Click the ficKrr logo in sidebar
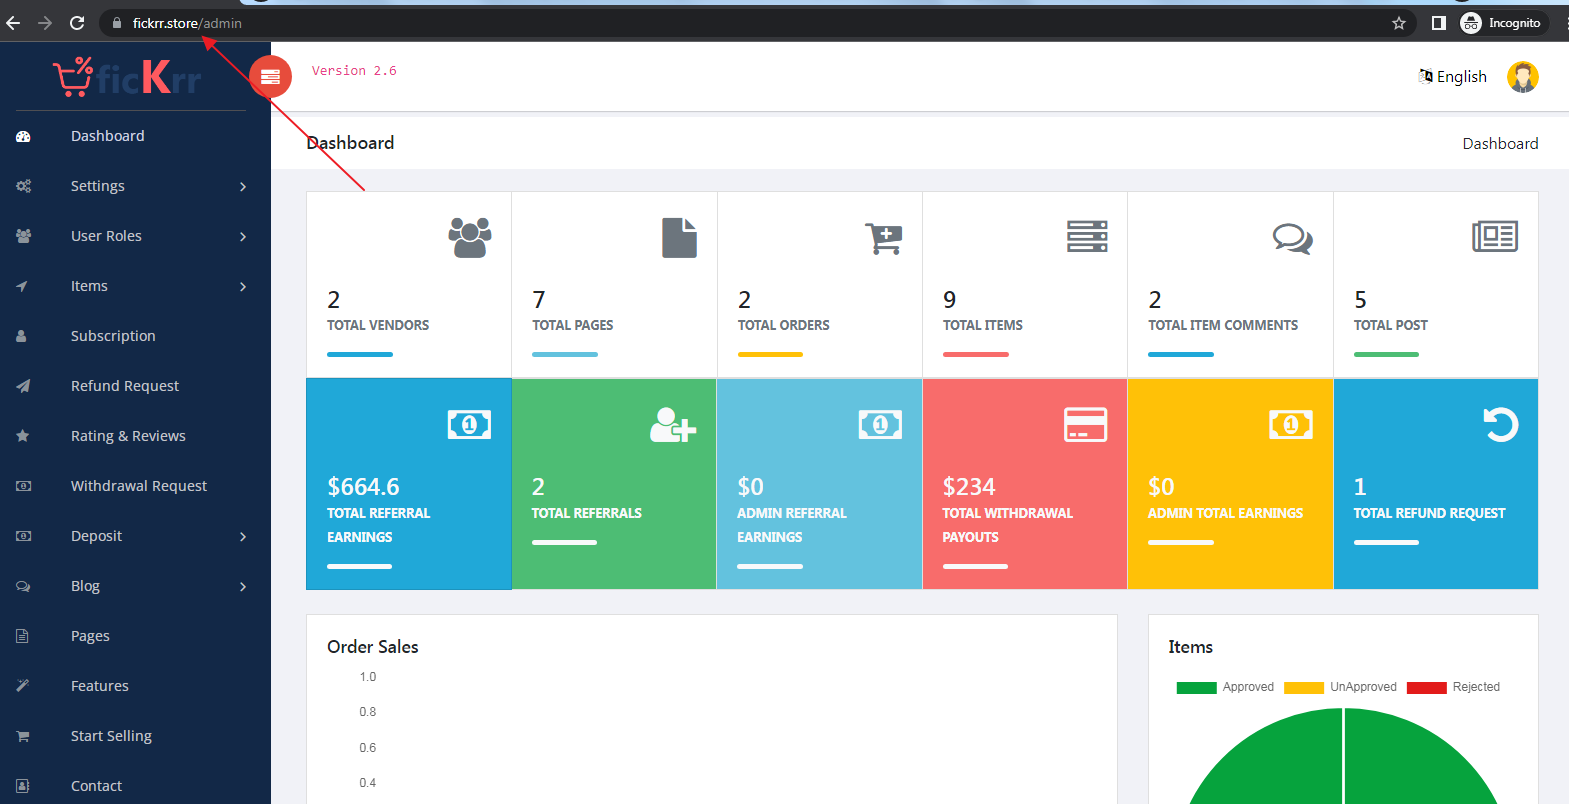This screenshot has width=1569, height=804. 127,77
